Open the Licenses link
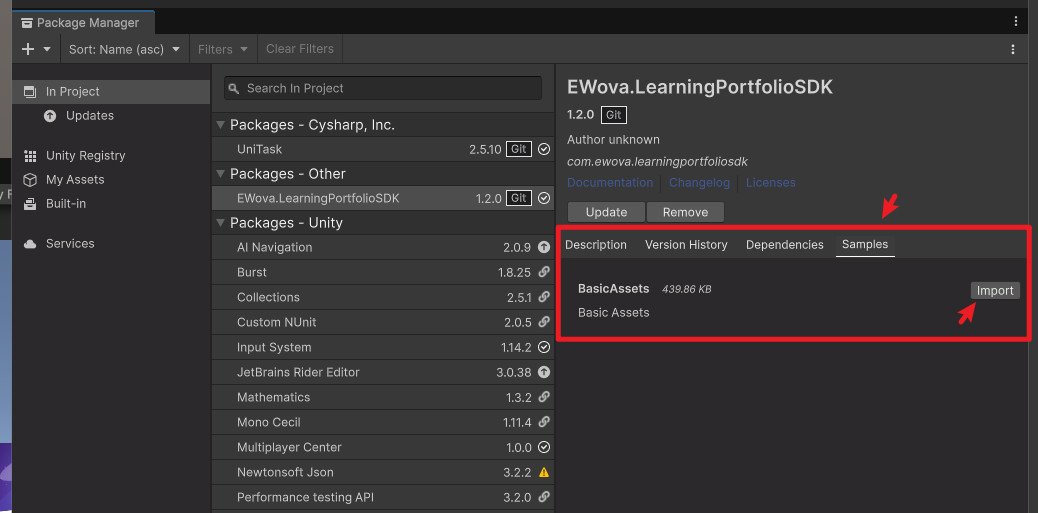The image size is (1038, 513). [x=771, y=183]
